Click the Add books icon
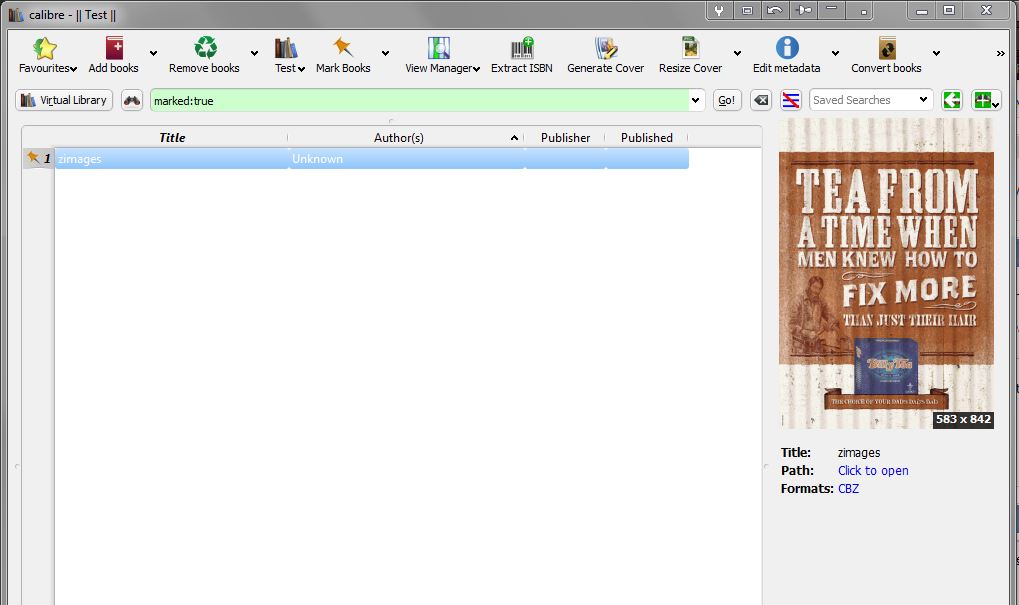 [x=114, y=48]
